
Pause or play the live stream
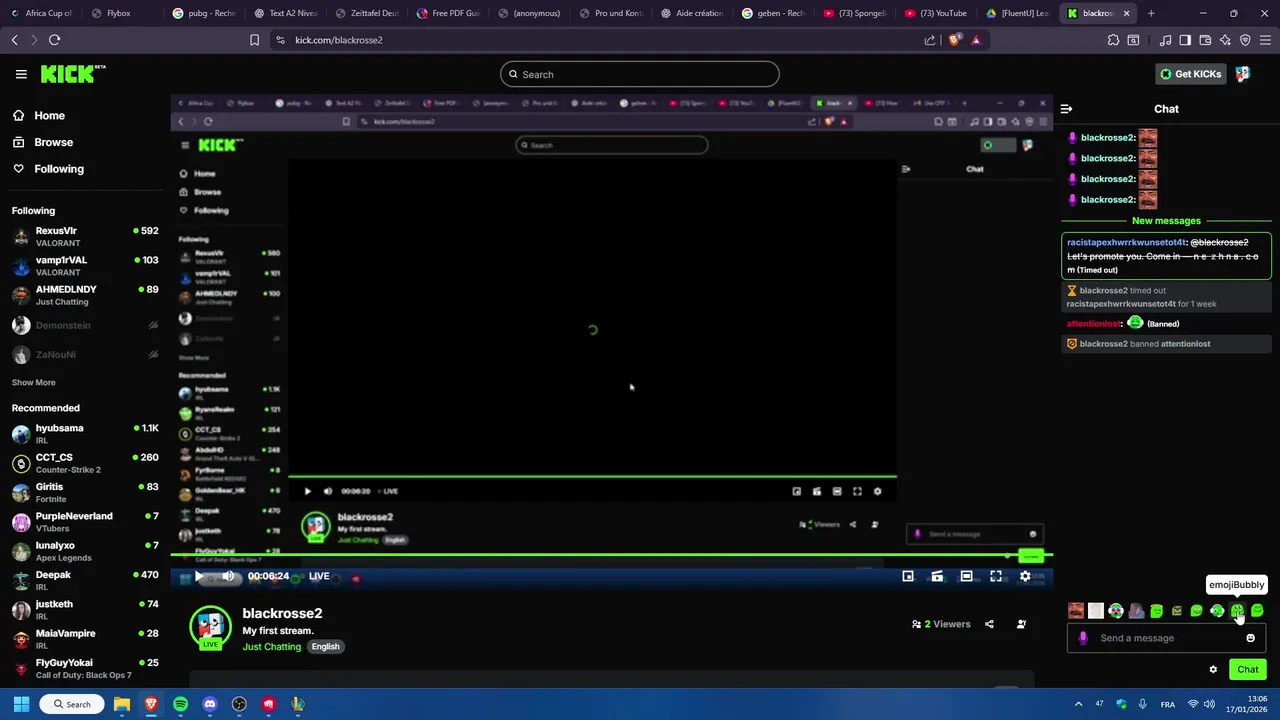[x=199, y=576]
